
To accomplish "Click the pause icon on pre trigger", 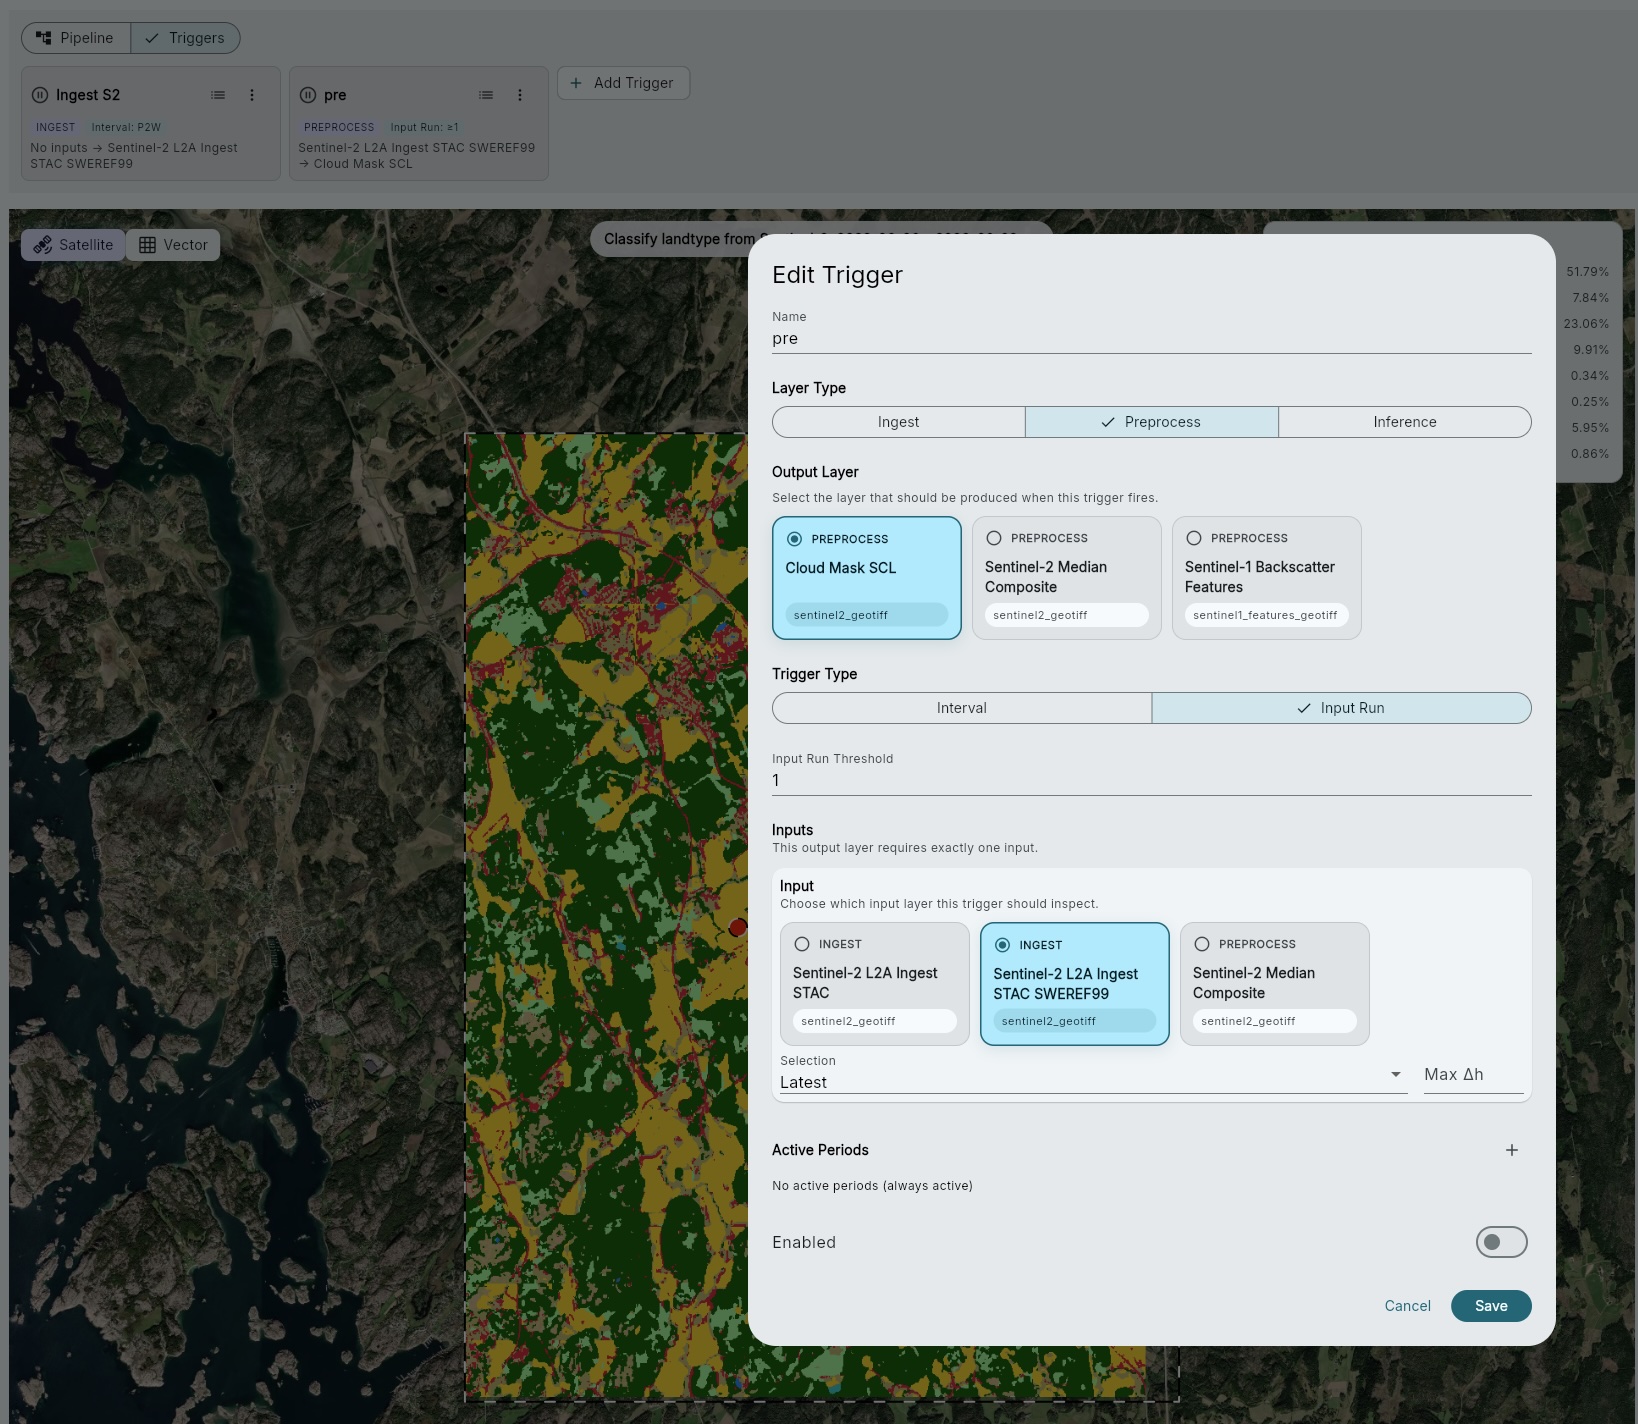I will [x=308, y=95].
